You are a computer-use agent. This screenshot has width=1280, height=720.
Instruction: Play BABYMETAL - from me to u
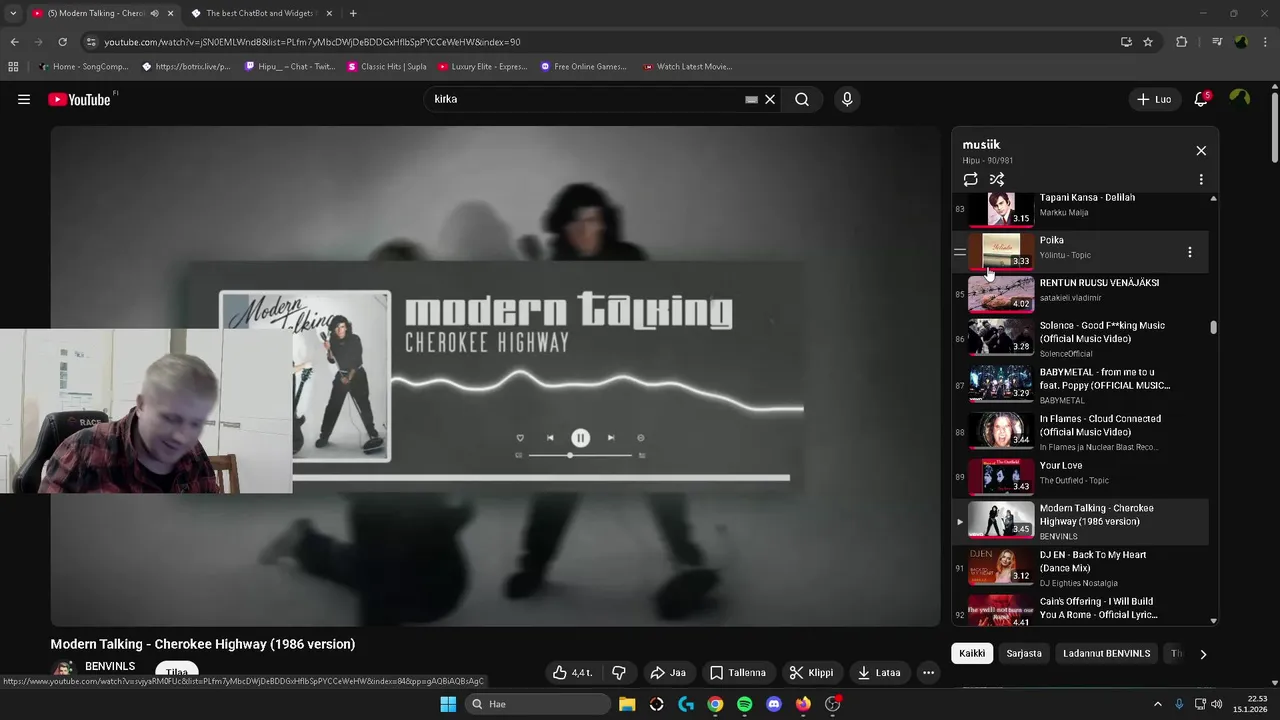click(1080, 385)
